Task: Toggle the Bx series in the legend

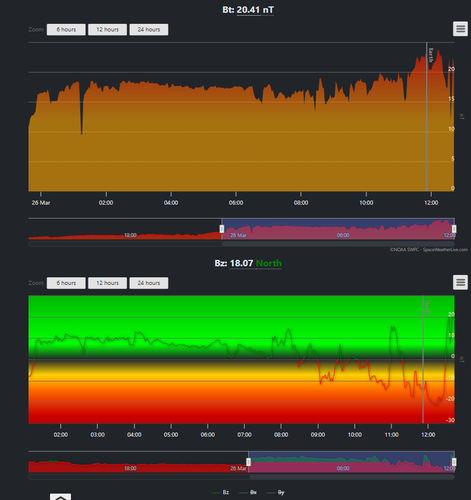Action: pos(248,492)
